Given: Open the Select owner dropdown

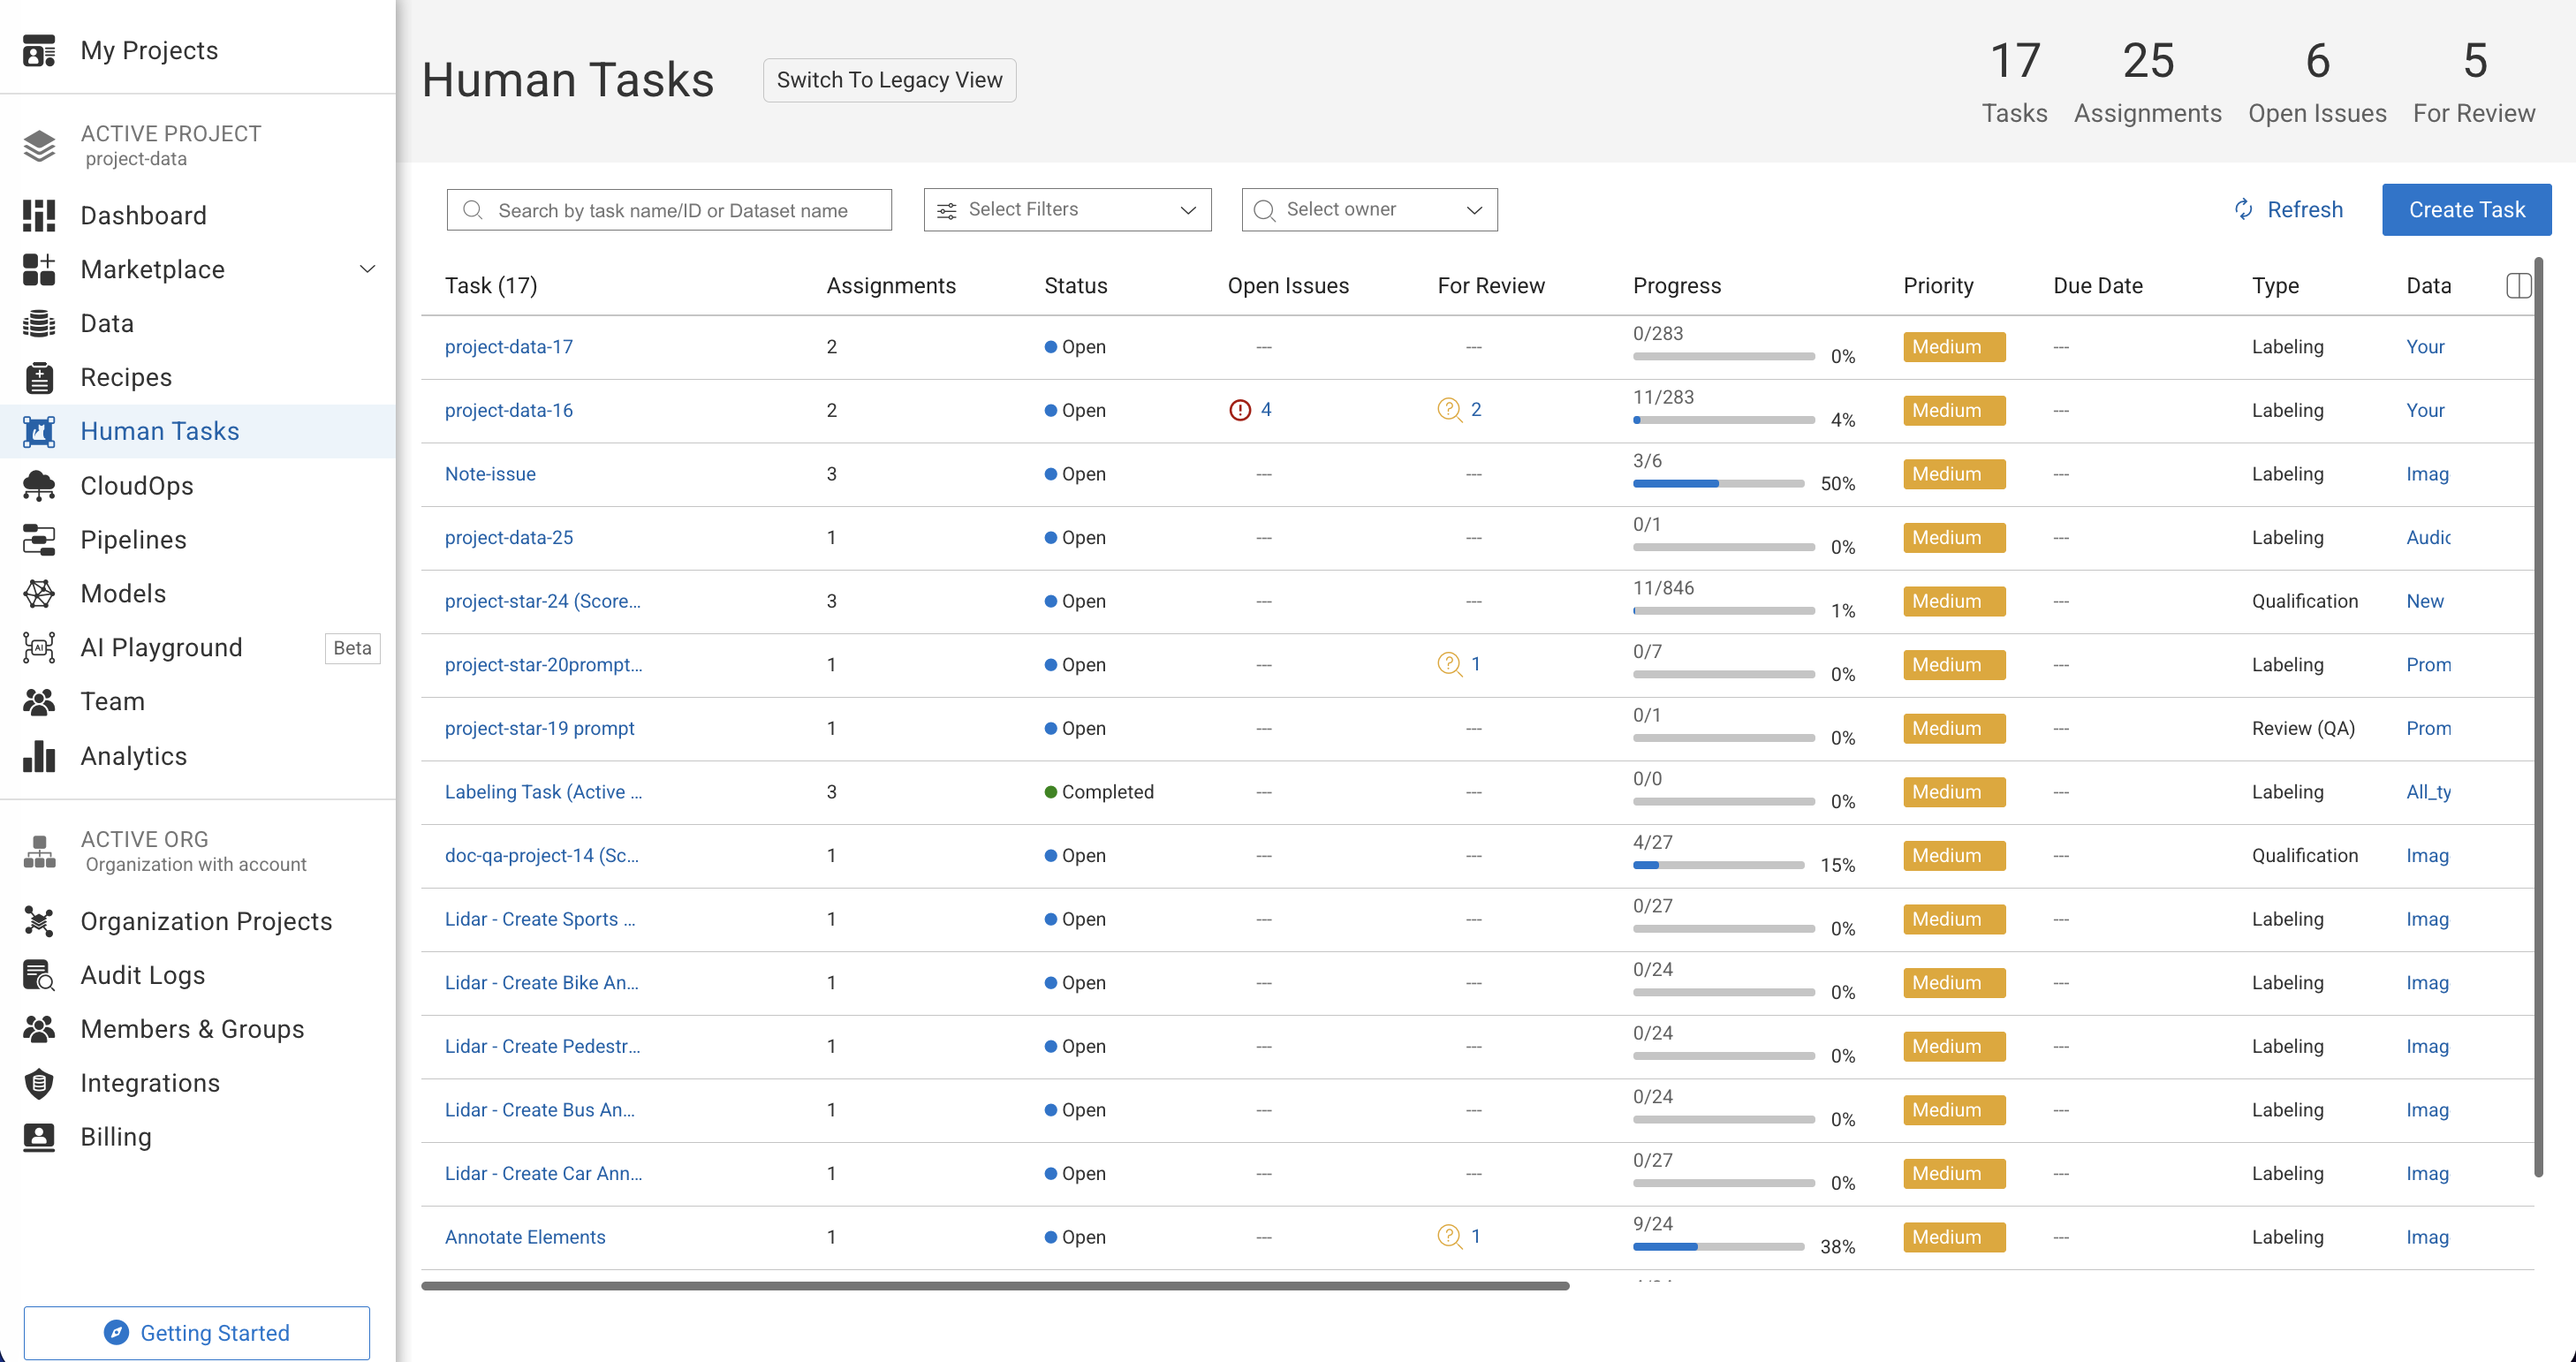Looking at the screenshot, I should point(1369,210).
